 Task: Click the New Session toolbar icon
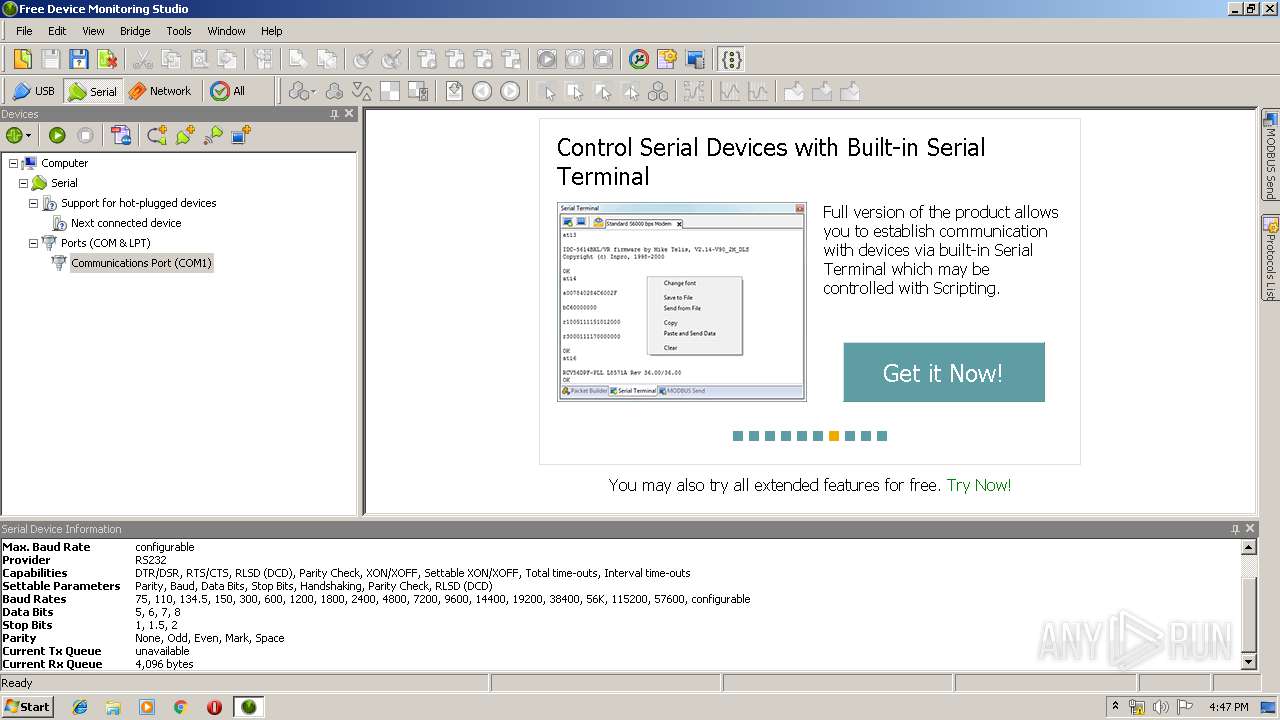pyautogui.click(x=22, y=59)
